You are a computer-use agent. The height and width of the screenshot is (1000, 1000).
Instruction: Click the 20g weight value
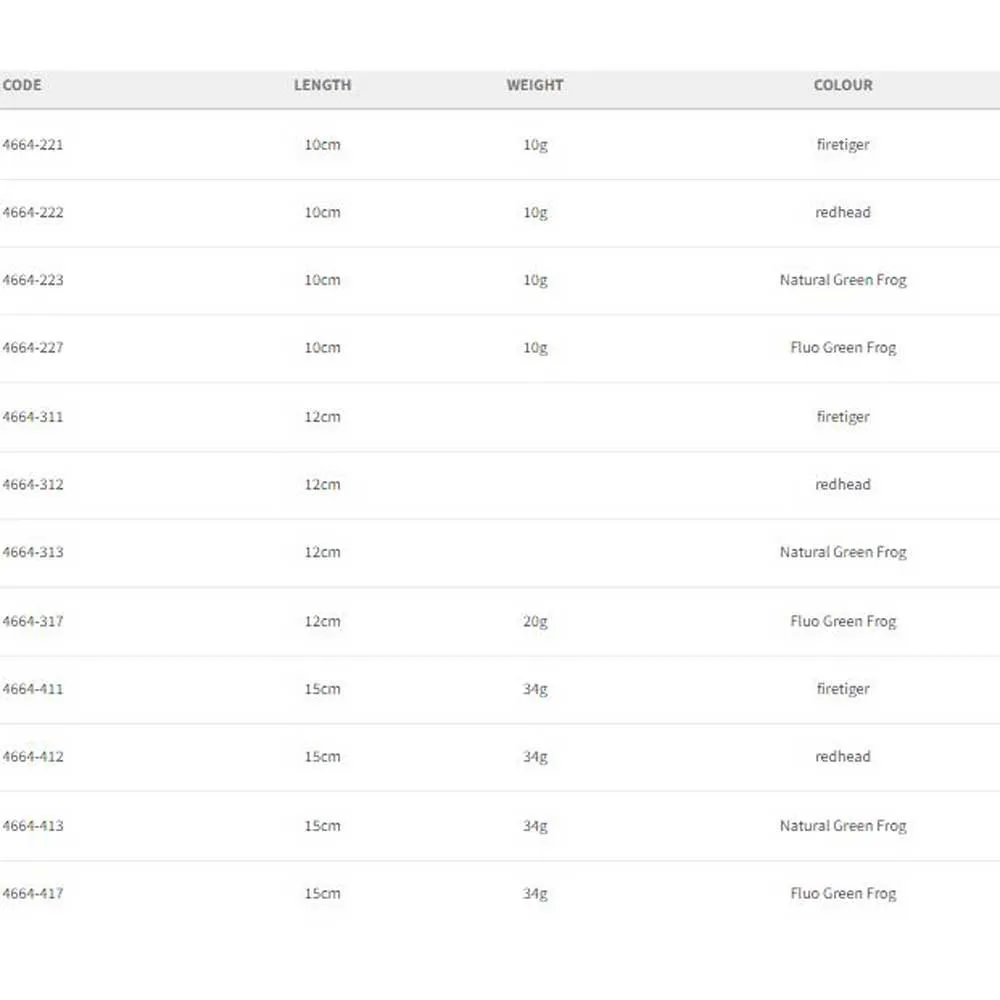tap(535, 622)
